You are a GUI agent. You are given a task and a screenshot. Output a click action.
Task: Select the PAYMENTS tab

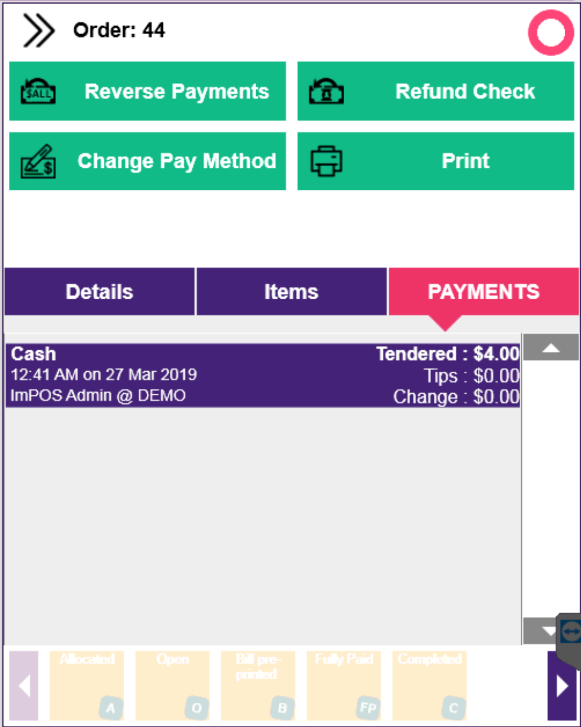click(x=484, y=292)
